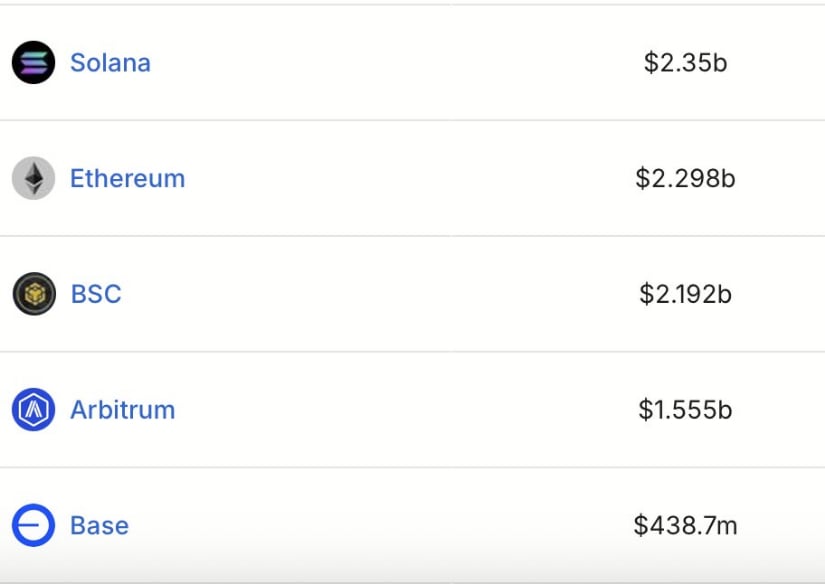Select the $1.555b value for Arbitrum

[x=685, y=409]
